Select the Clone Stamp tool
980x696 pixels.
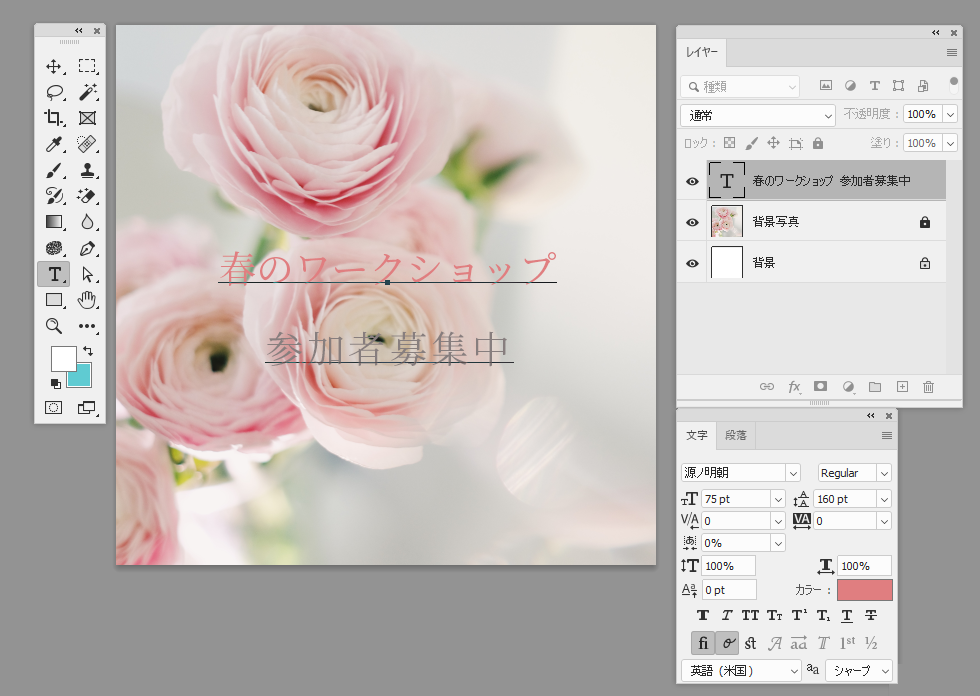click(x=87, y=170)
